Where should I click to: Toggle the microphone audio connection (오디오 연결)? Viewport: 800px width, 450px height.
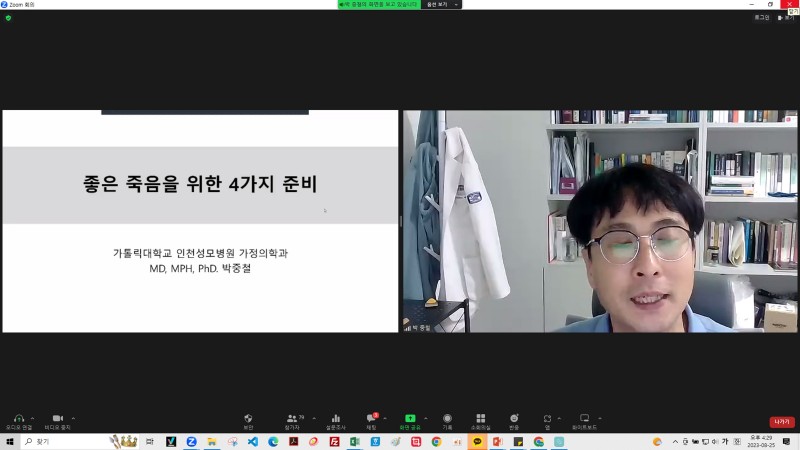tap(18, 420)
